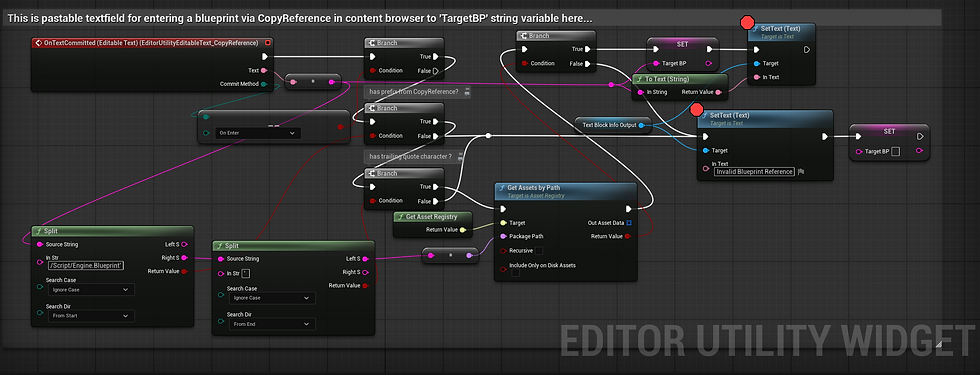Viewport: 980px width, 375px height.
Task: Click the execution output pin of Get Assets by Path
Action: (x=629, y=209)
